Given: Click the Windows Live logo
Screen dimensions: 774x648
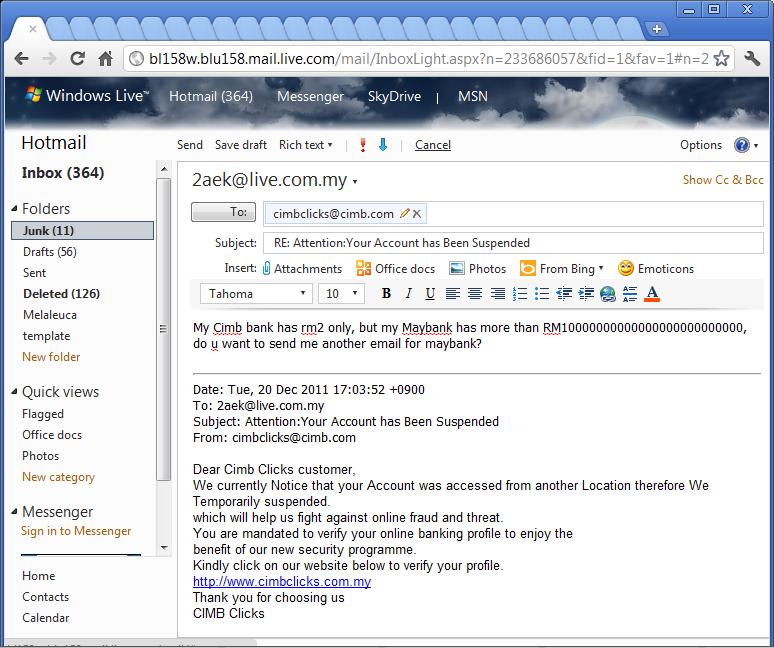Looking at the screenshot, I should click(x=86, y=95).
